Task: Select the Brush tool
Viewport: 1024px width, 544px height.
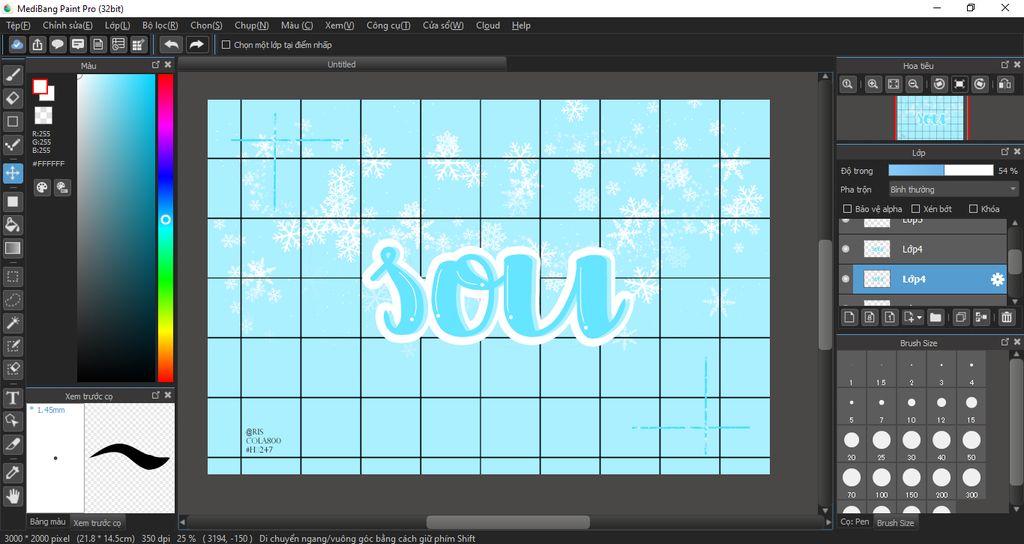Action: point(12,74)
